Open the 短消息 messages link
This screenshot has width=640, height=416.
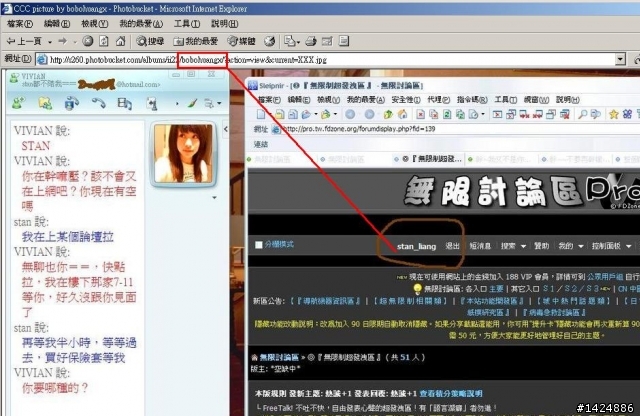480,246
